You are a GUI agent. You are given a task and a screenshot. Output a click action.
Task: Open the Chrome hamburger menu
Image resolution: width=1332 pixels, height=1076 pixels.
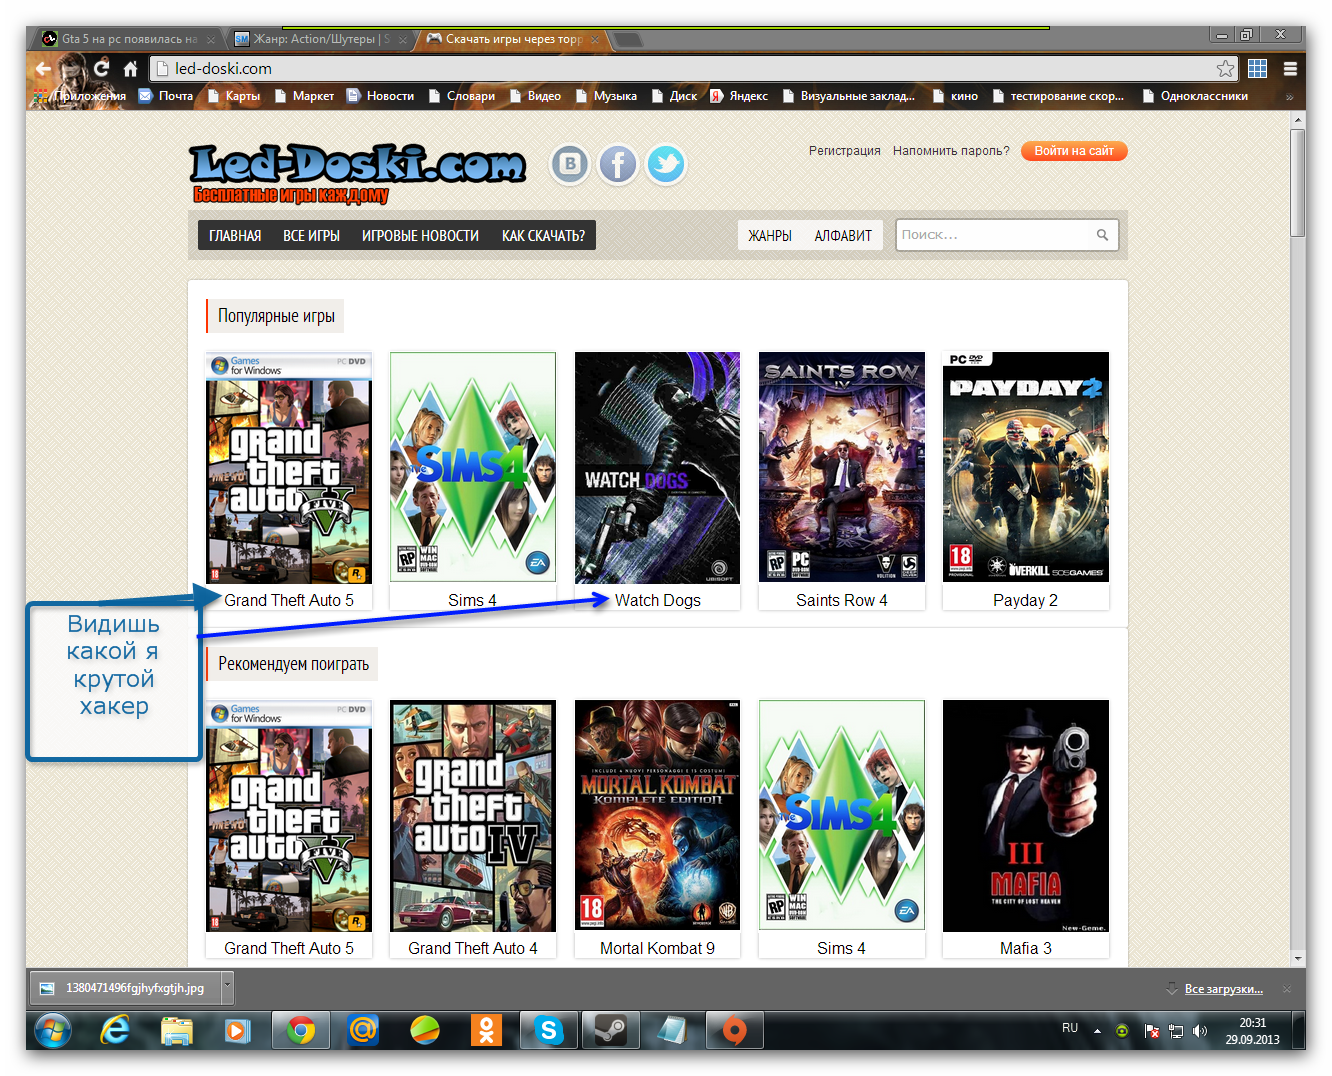[x=1290, y=69]
